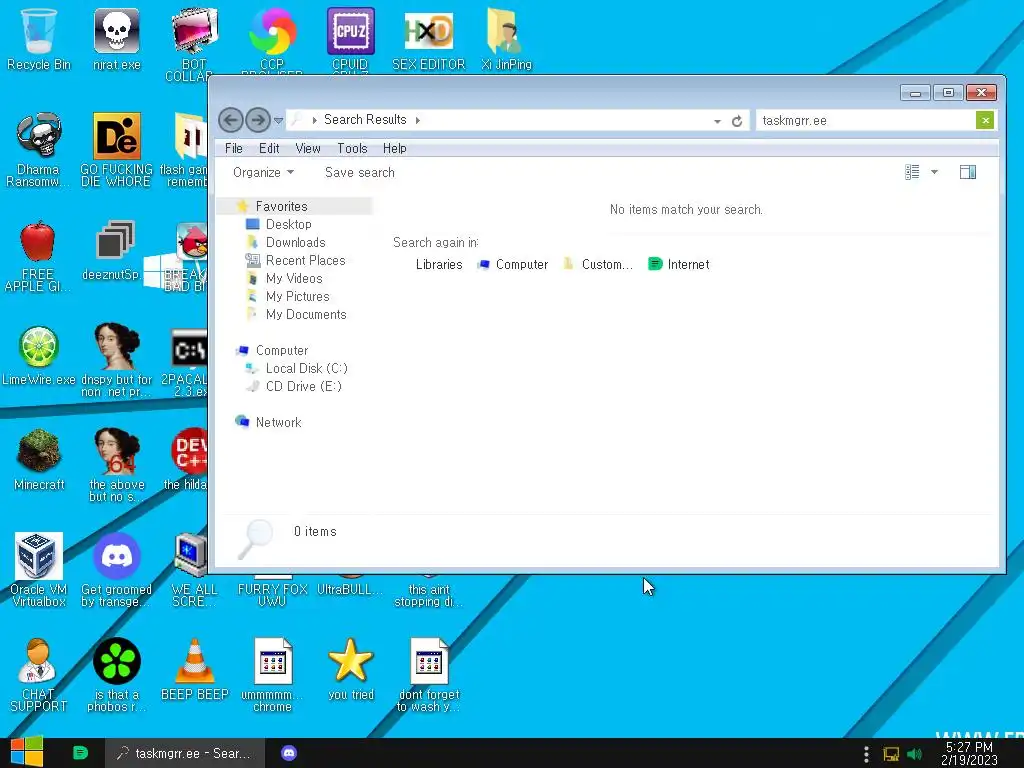
Task: Open the Discord Get groomed desktop icon
Action: coord(116,569)
